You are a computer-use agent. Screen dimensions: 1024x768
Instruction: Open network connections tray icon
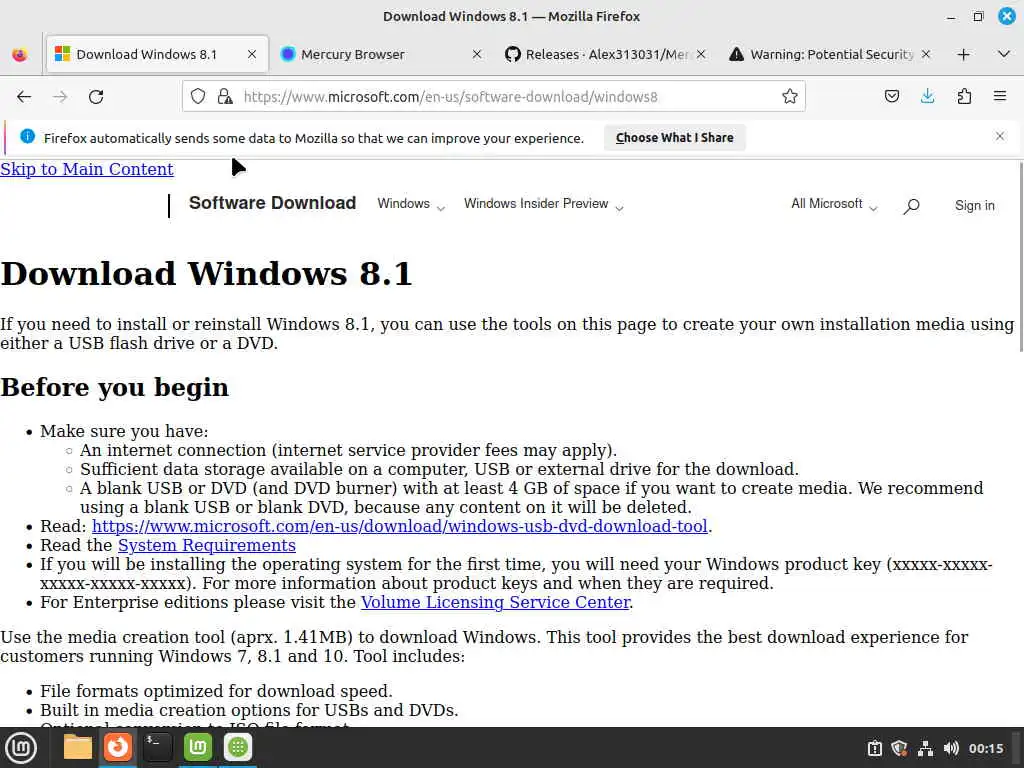pos(925,748)
